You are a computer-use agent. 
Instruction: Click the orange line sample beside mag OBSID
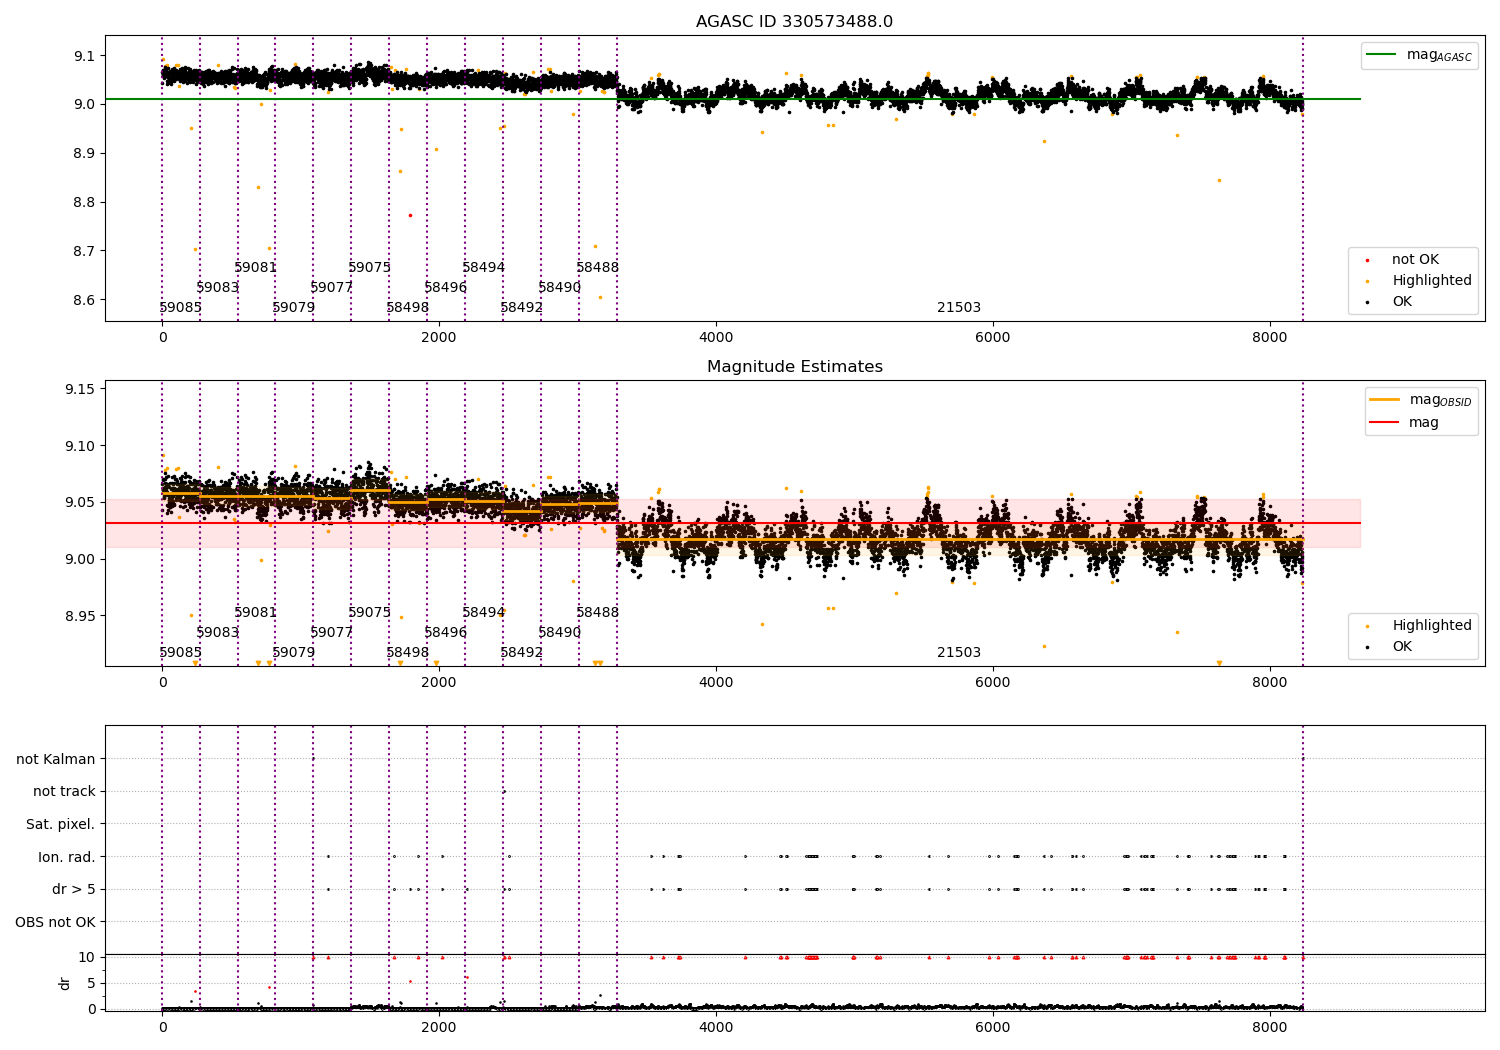click(x=1385, y=400)
